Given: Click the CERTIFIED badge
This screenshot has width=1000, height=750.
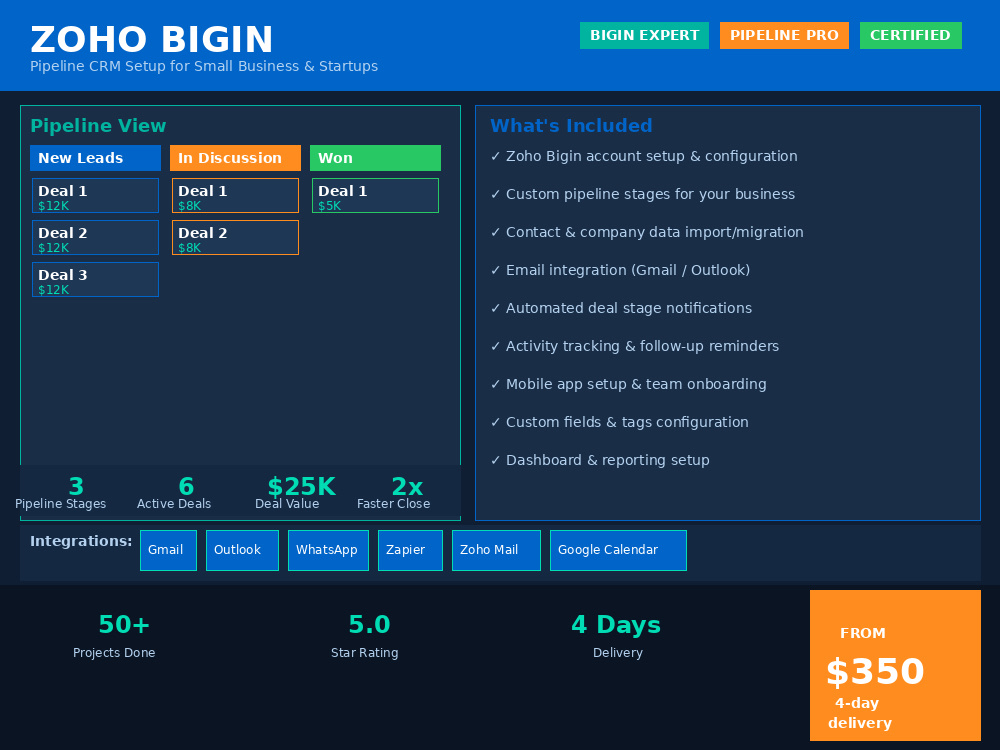Looking at the screenshot, I should coord(911,35).
